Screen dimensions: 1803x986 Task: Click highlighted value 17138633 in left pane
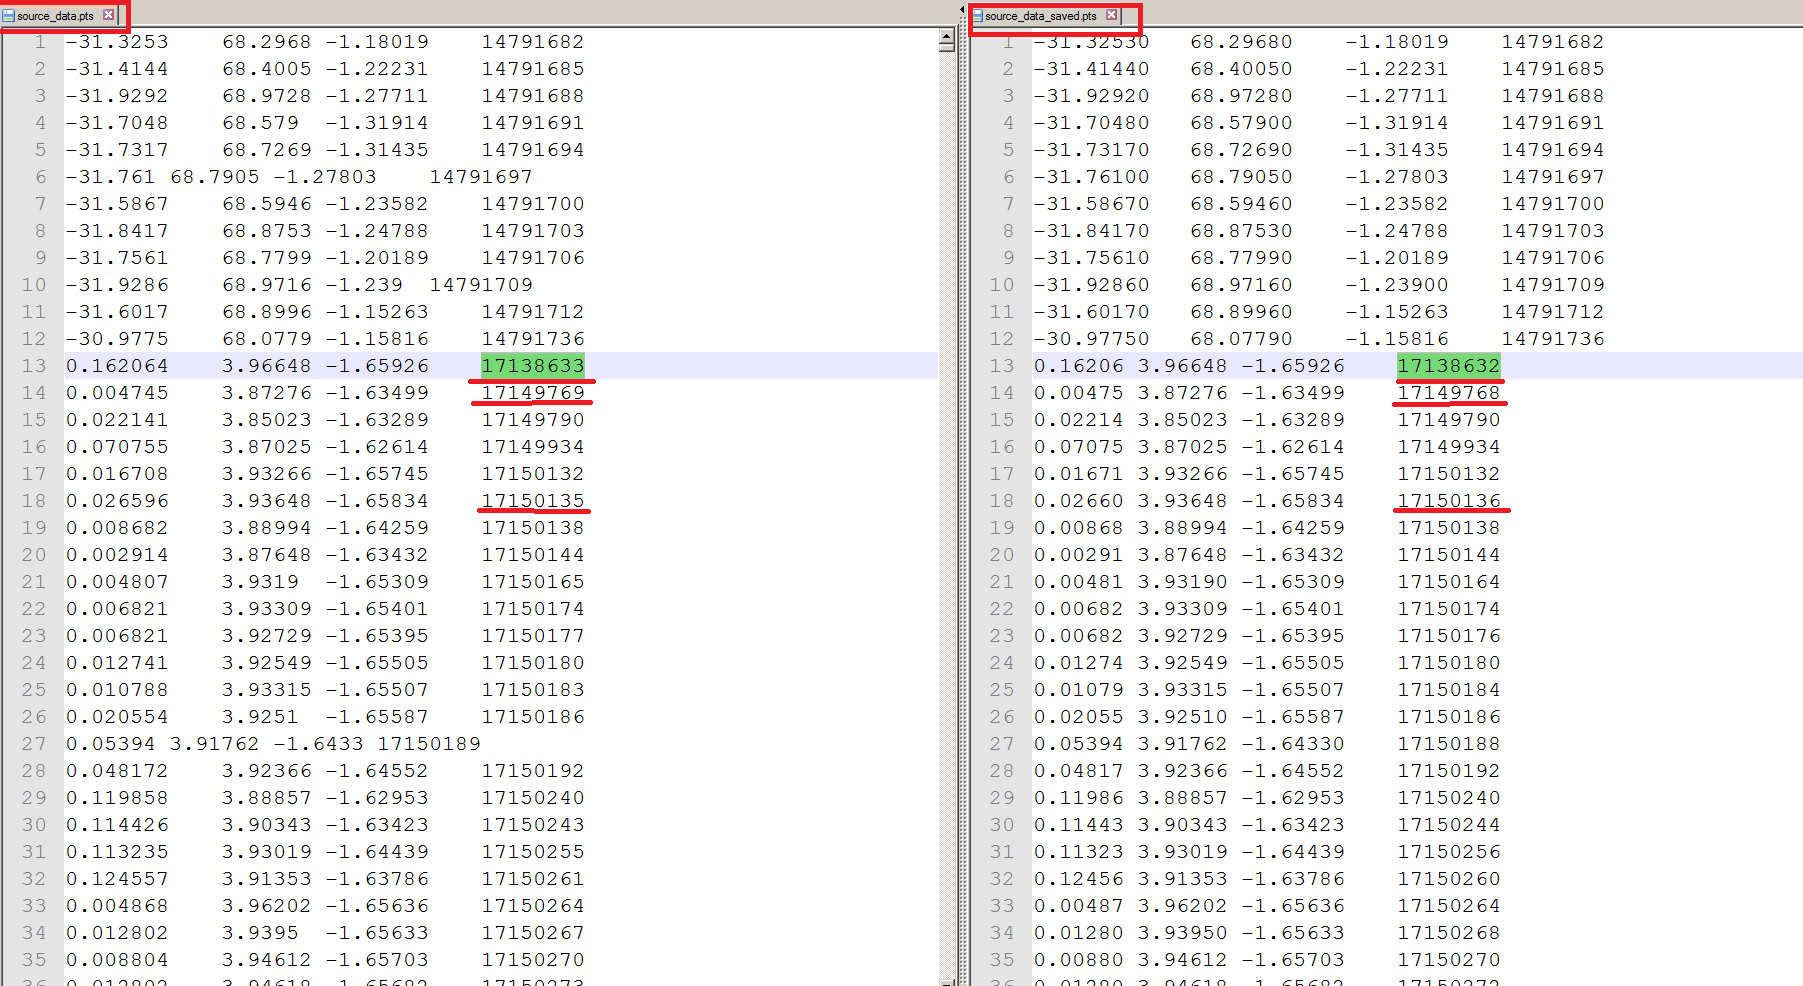[x=532, y=366]
